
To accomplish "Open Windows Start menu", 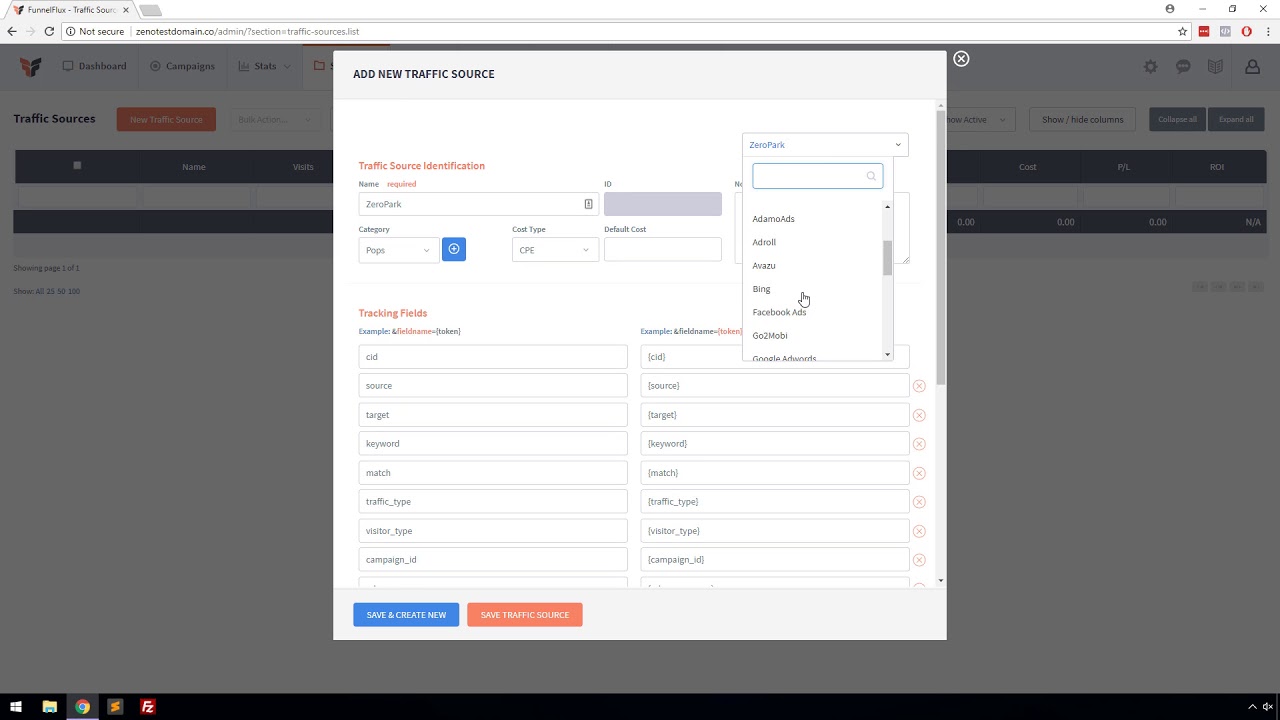I will (x=16, y=707).
